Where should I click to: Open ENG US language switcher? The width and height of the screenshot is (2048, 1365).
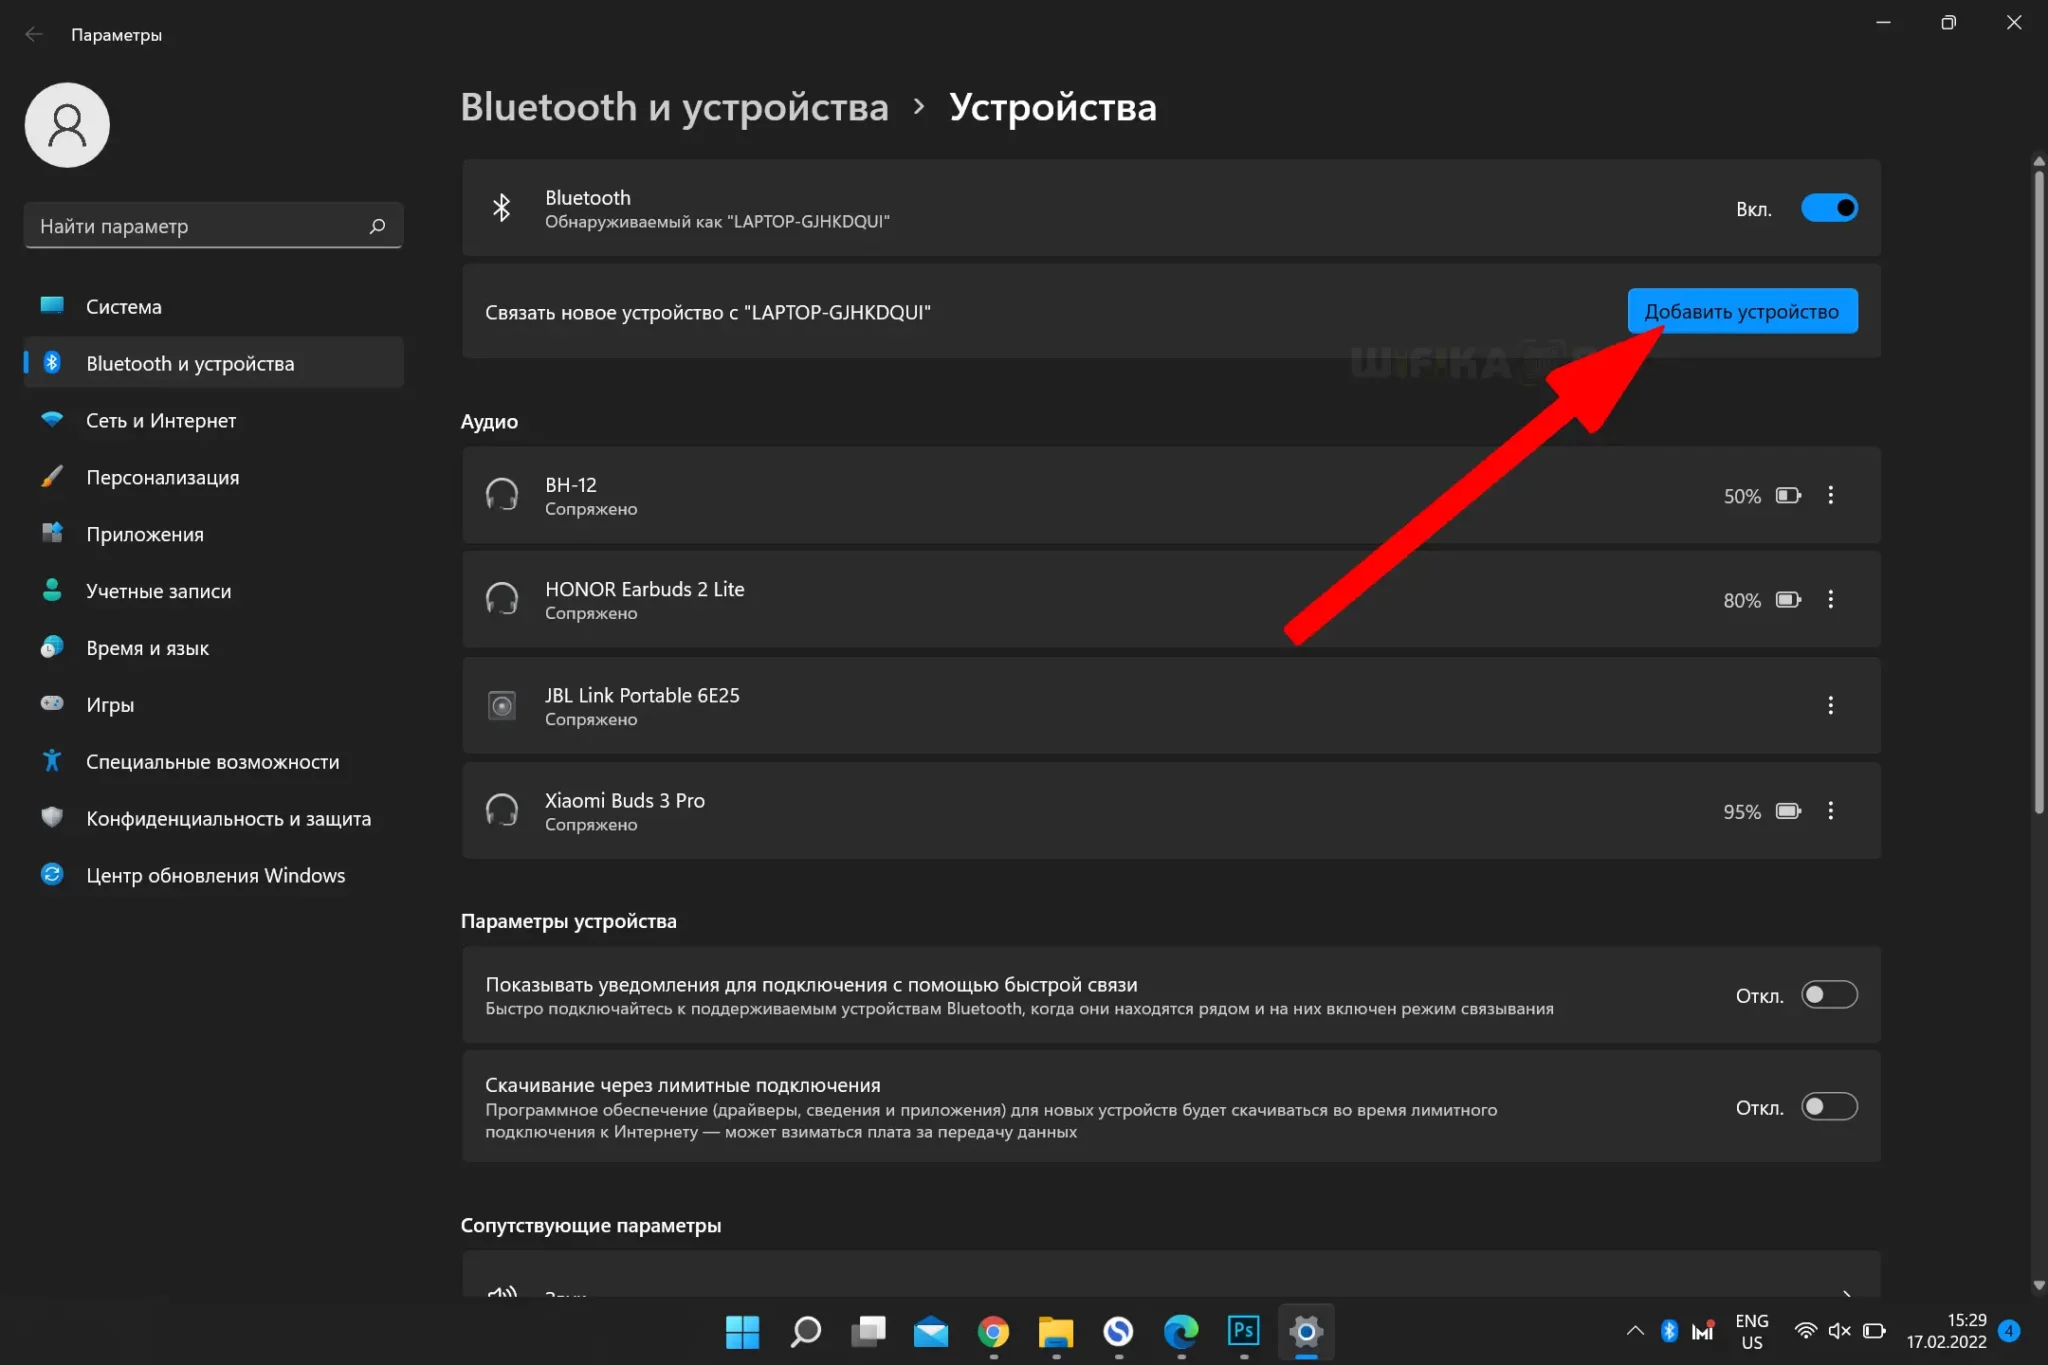(x=1752, y=1332)
